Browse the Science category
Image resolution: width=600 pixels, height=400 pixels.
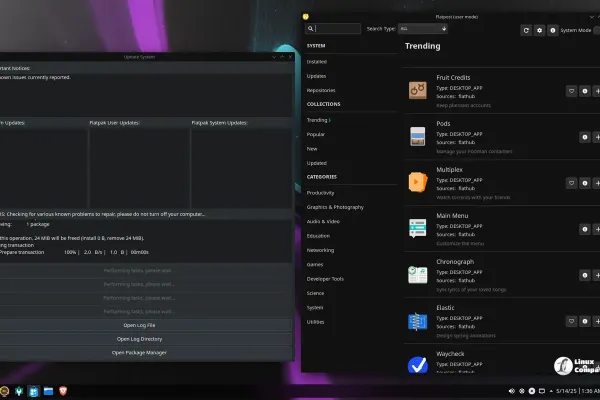[x=315, y=293]
